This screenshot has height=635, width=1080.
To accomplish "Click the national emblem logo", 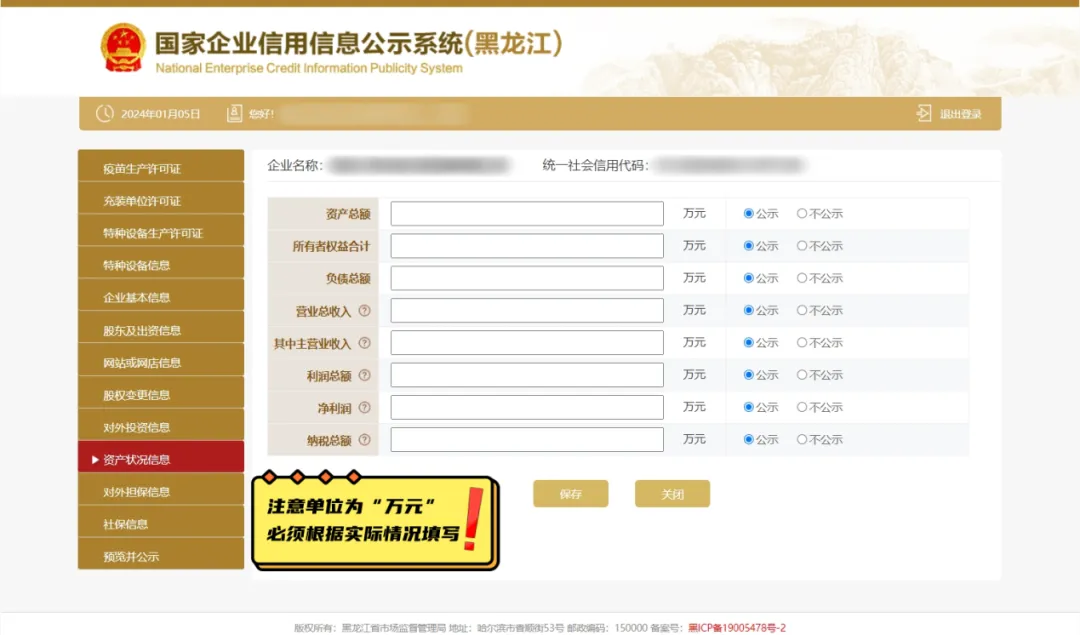I will (x=123, y=48).
